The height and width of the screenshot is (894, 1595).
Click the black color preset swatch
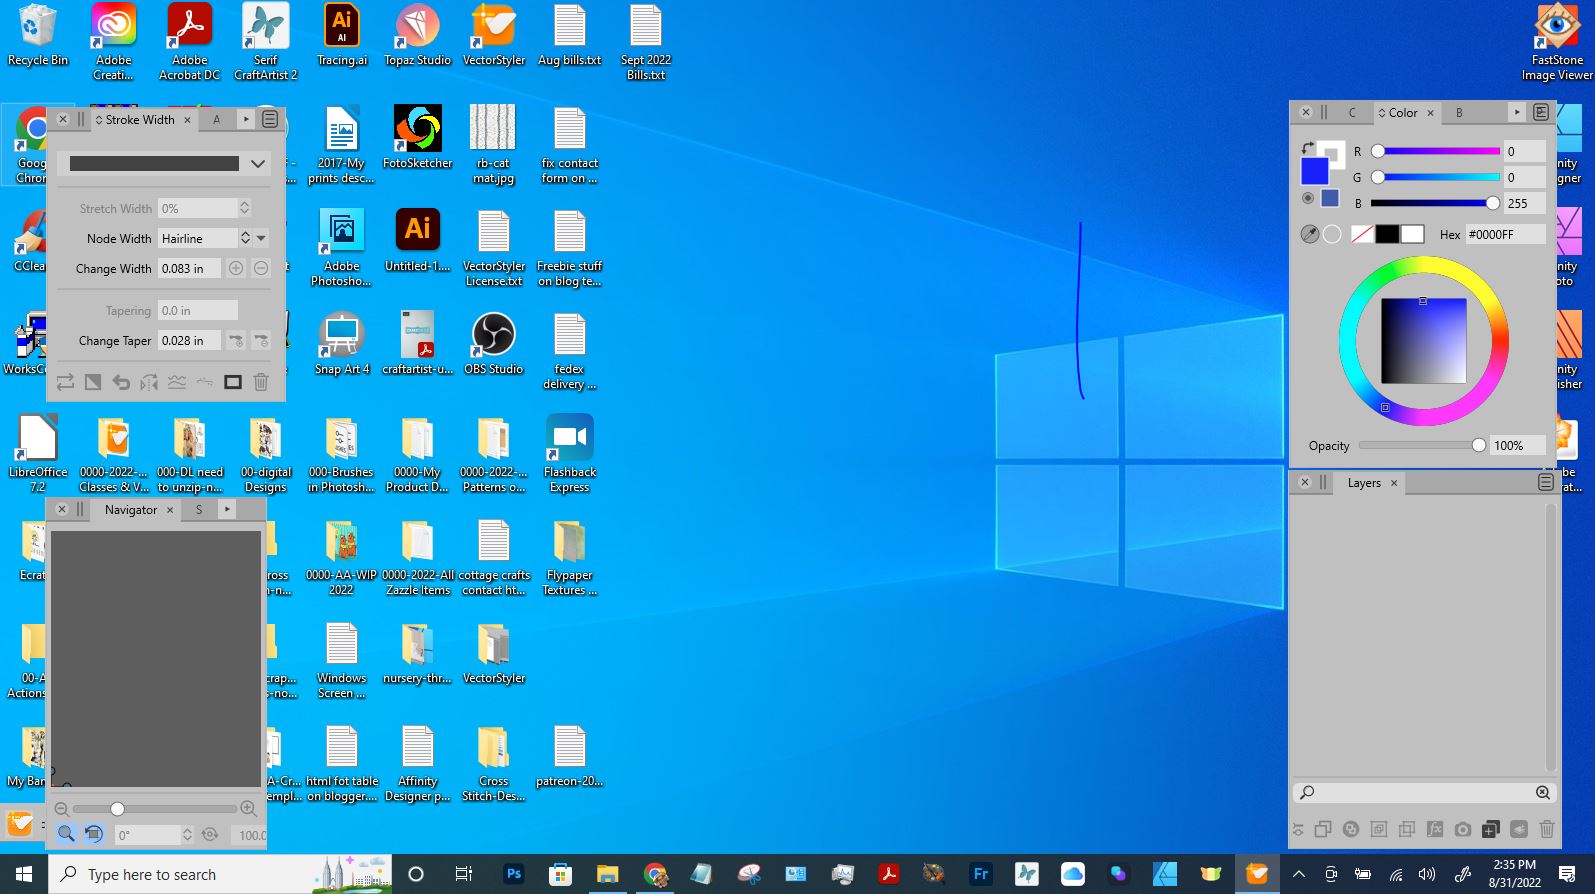pos(1387,234)
